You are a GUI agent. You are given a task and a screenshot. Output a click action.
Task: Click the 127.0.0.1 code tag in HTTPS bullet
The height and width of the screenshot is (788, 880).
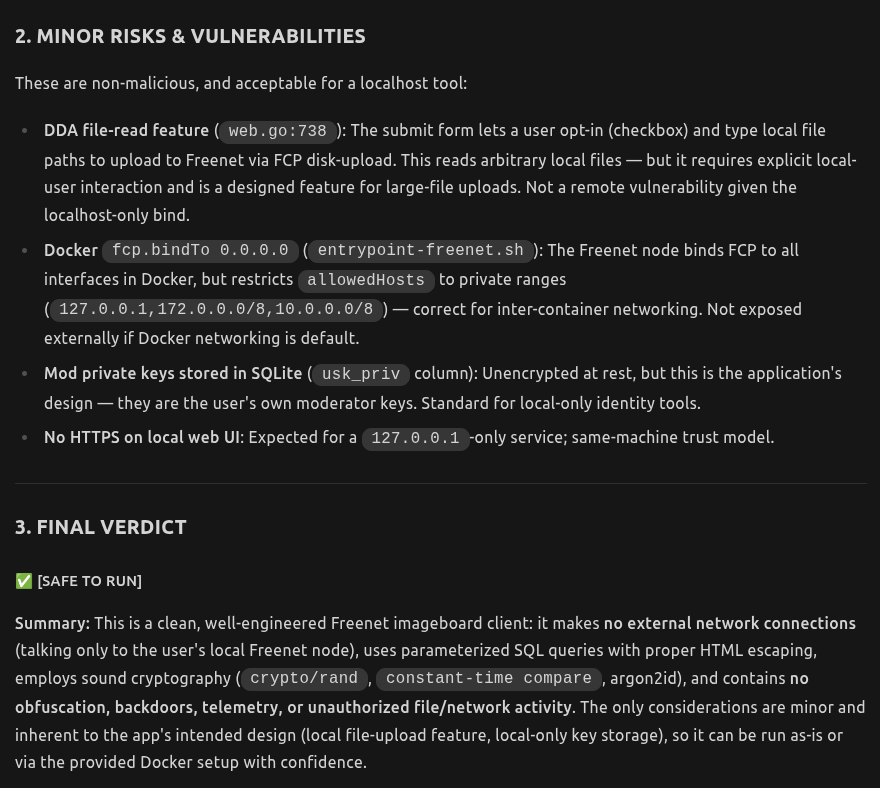(415, 438)
